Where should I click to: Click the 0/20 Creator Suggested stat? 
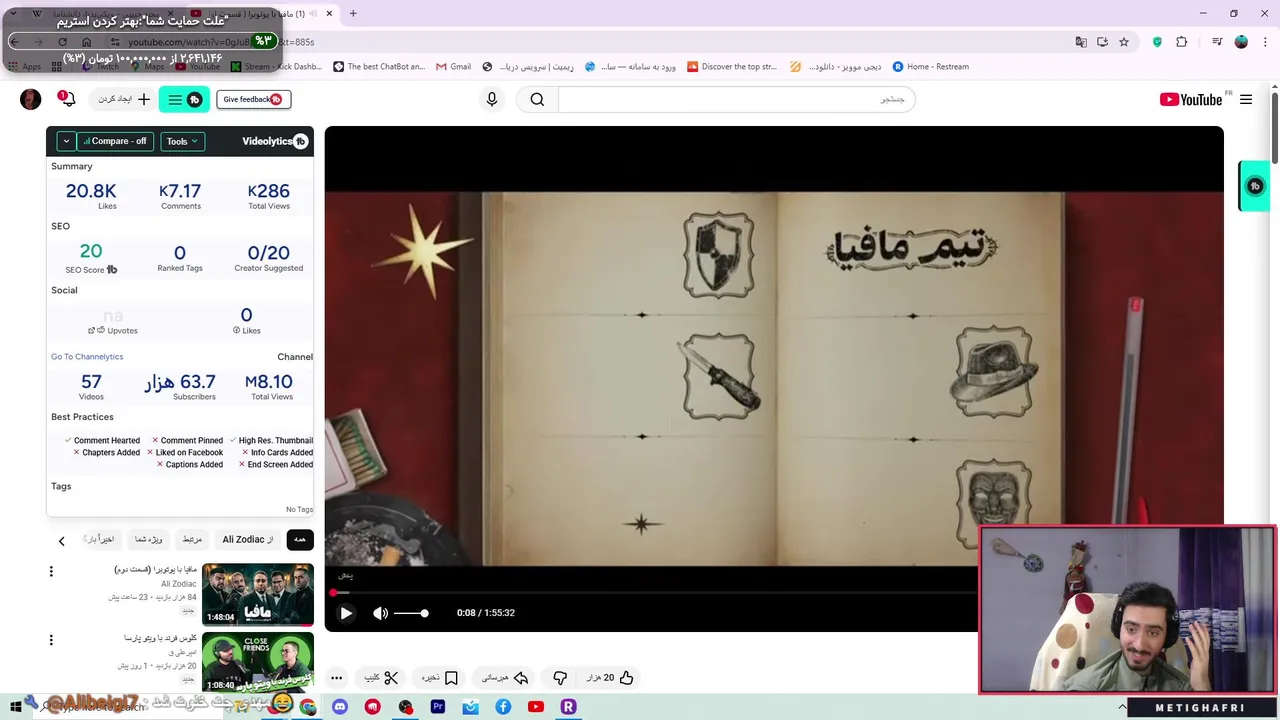coord(268,258)
